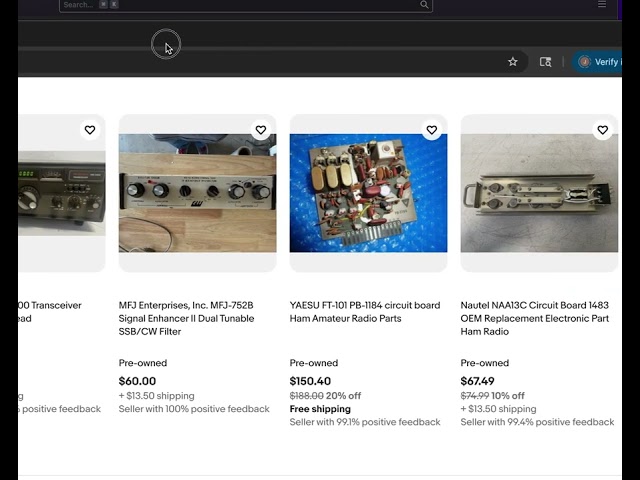
Task: Open the hamburger menu icon at top right
Action: pos(602,4)
